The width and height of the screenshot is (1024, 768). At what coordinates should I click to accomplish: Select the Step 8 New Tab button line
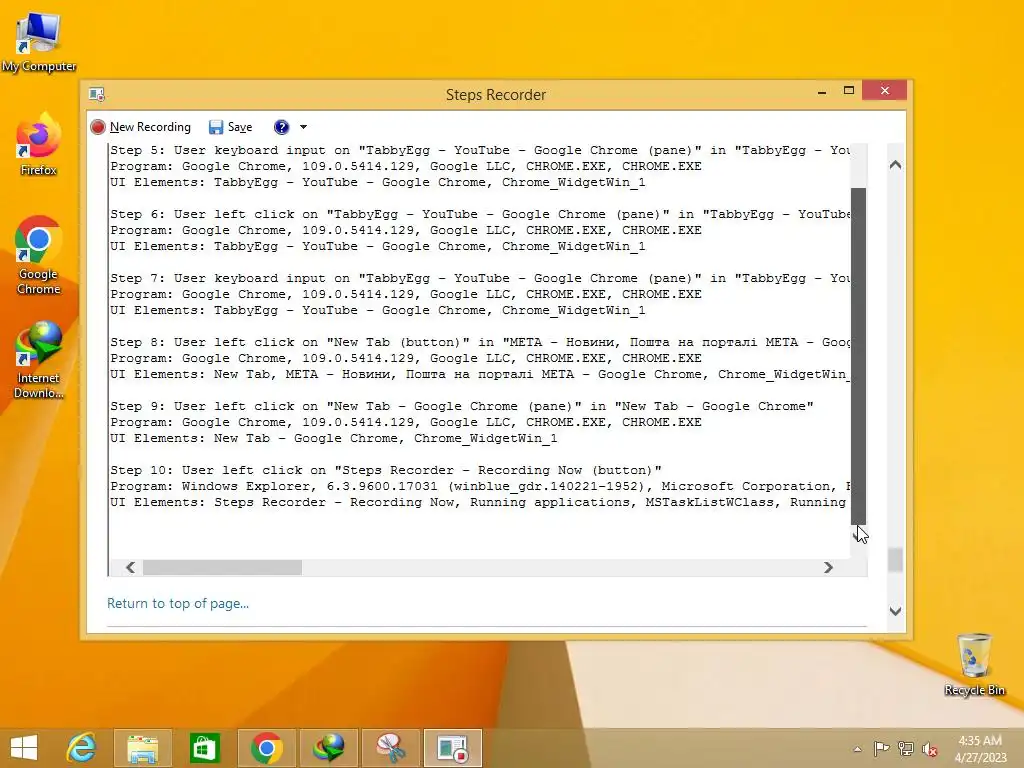(x=480, y=342)
